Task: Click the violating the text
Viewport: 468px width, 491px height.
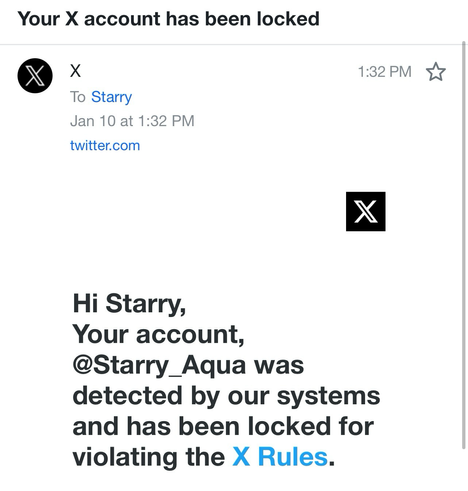Action: coord(149,457)
